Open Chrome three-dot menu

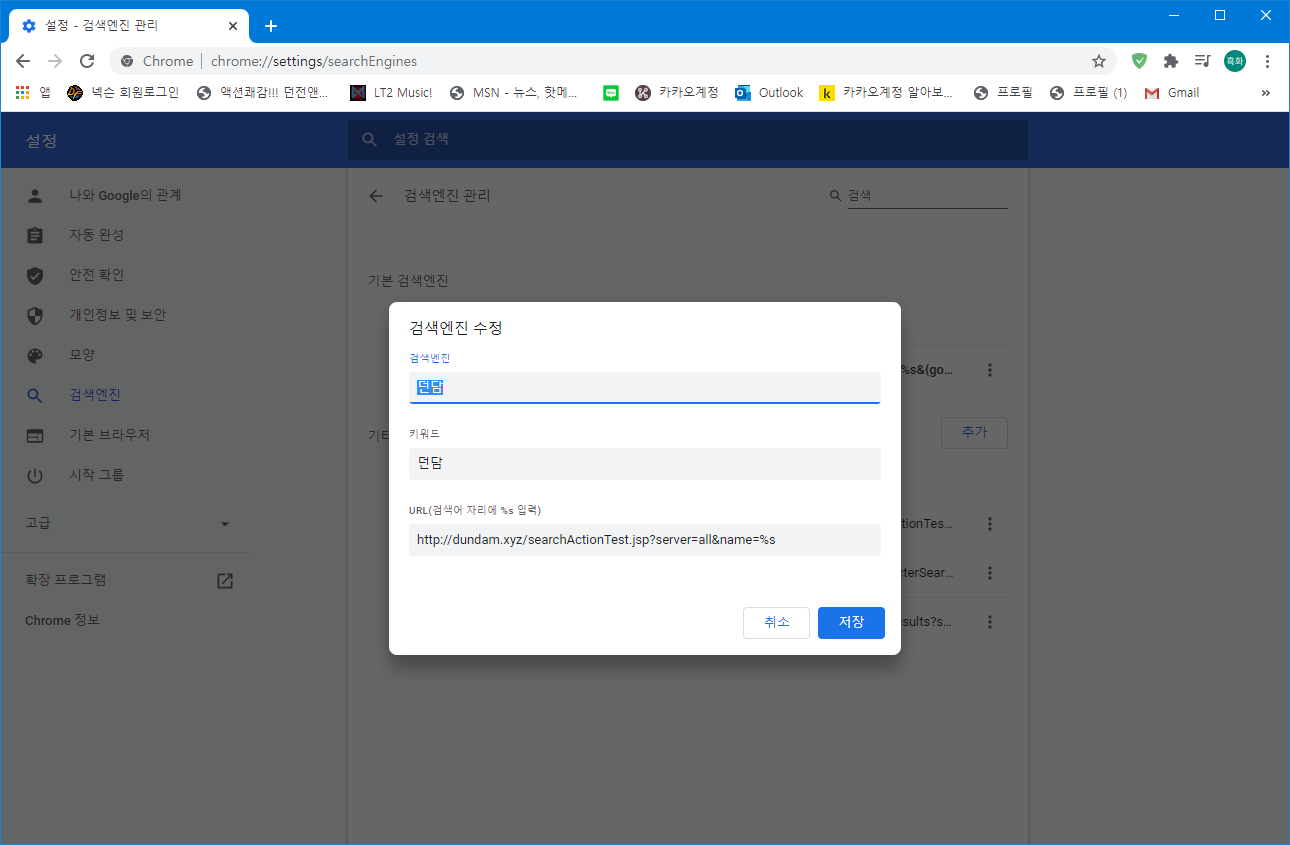point(1267,61)
